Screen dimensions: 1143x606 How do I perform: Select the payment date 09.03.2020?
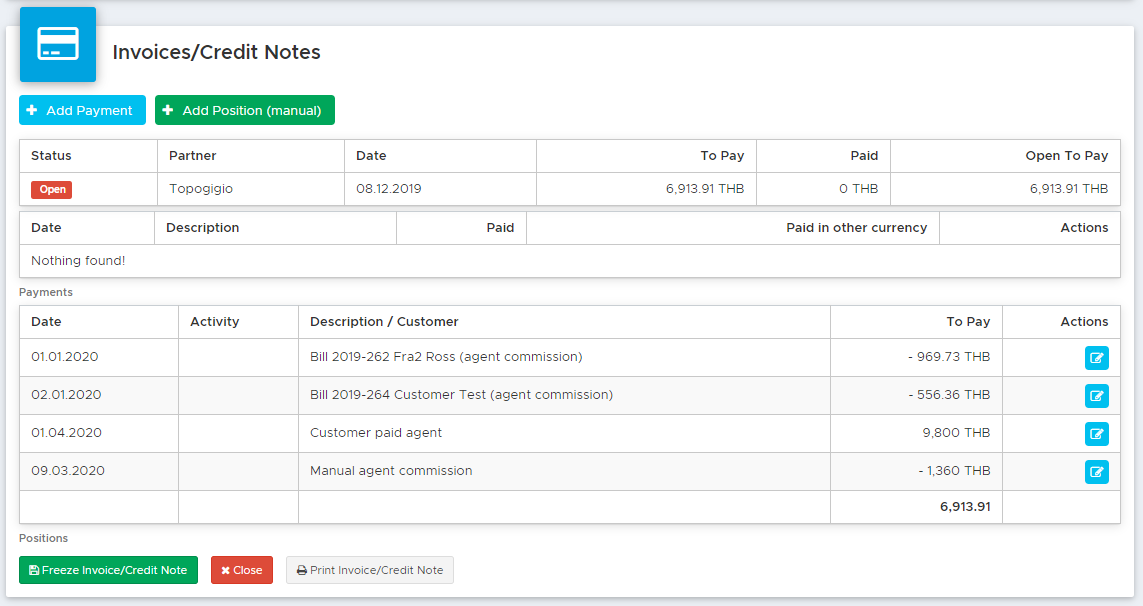pos(68,470)
